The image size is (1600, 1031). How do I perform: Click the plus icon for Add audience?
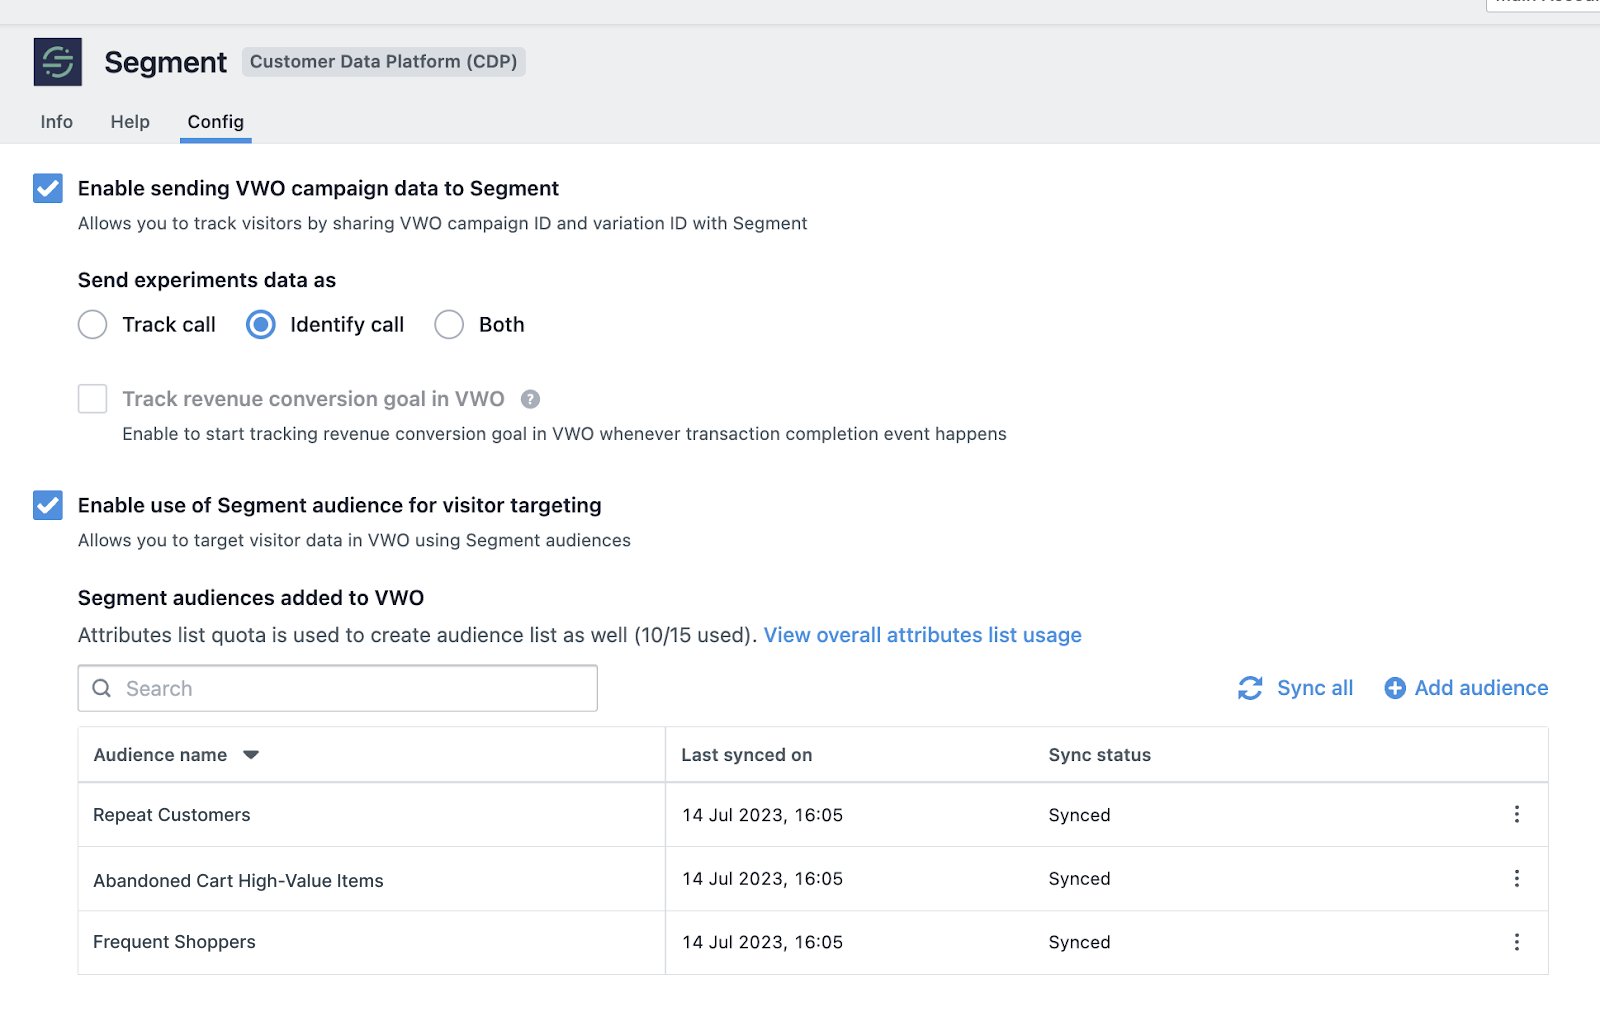click(x=1395, y=688)
